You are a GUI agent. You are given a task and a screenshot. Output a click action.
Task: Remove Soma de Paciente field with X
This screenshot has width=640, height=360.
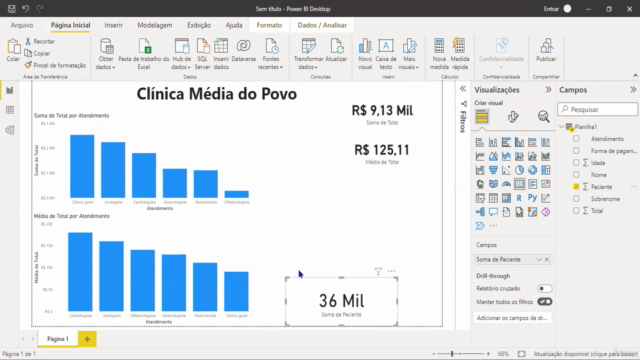547,260
